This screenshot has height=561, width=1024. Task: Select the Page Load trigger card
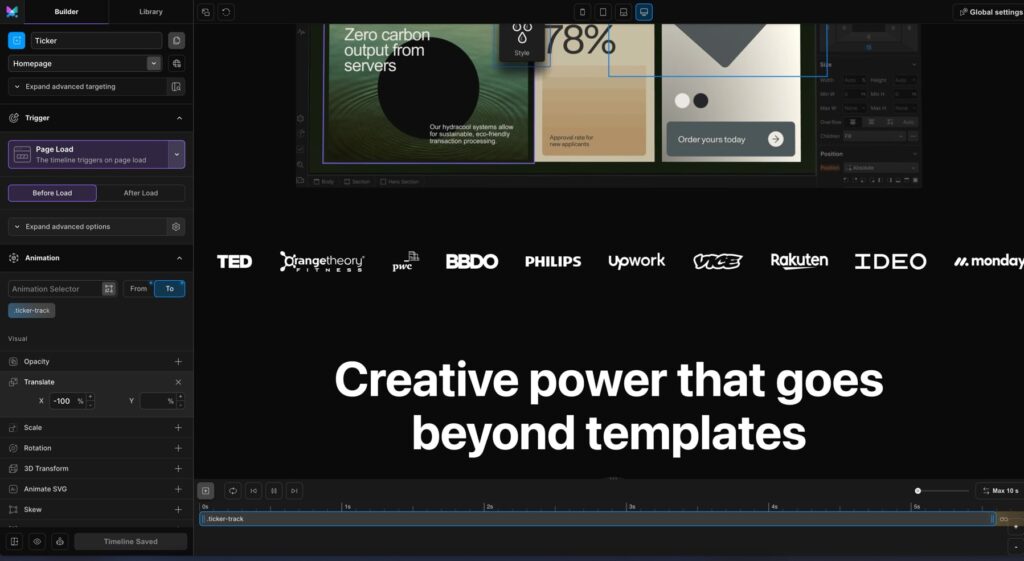pyautogui.click(x=88, y=155)
